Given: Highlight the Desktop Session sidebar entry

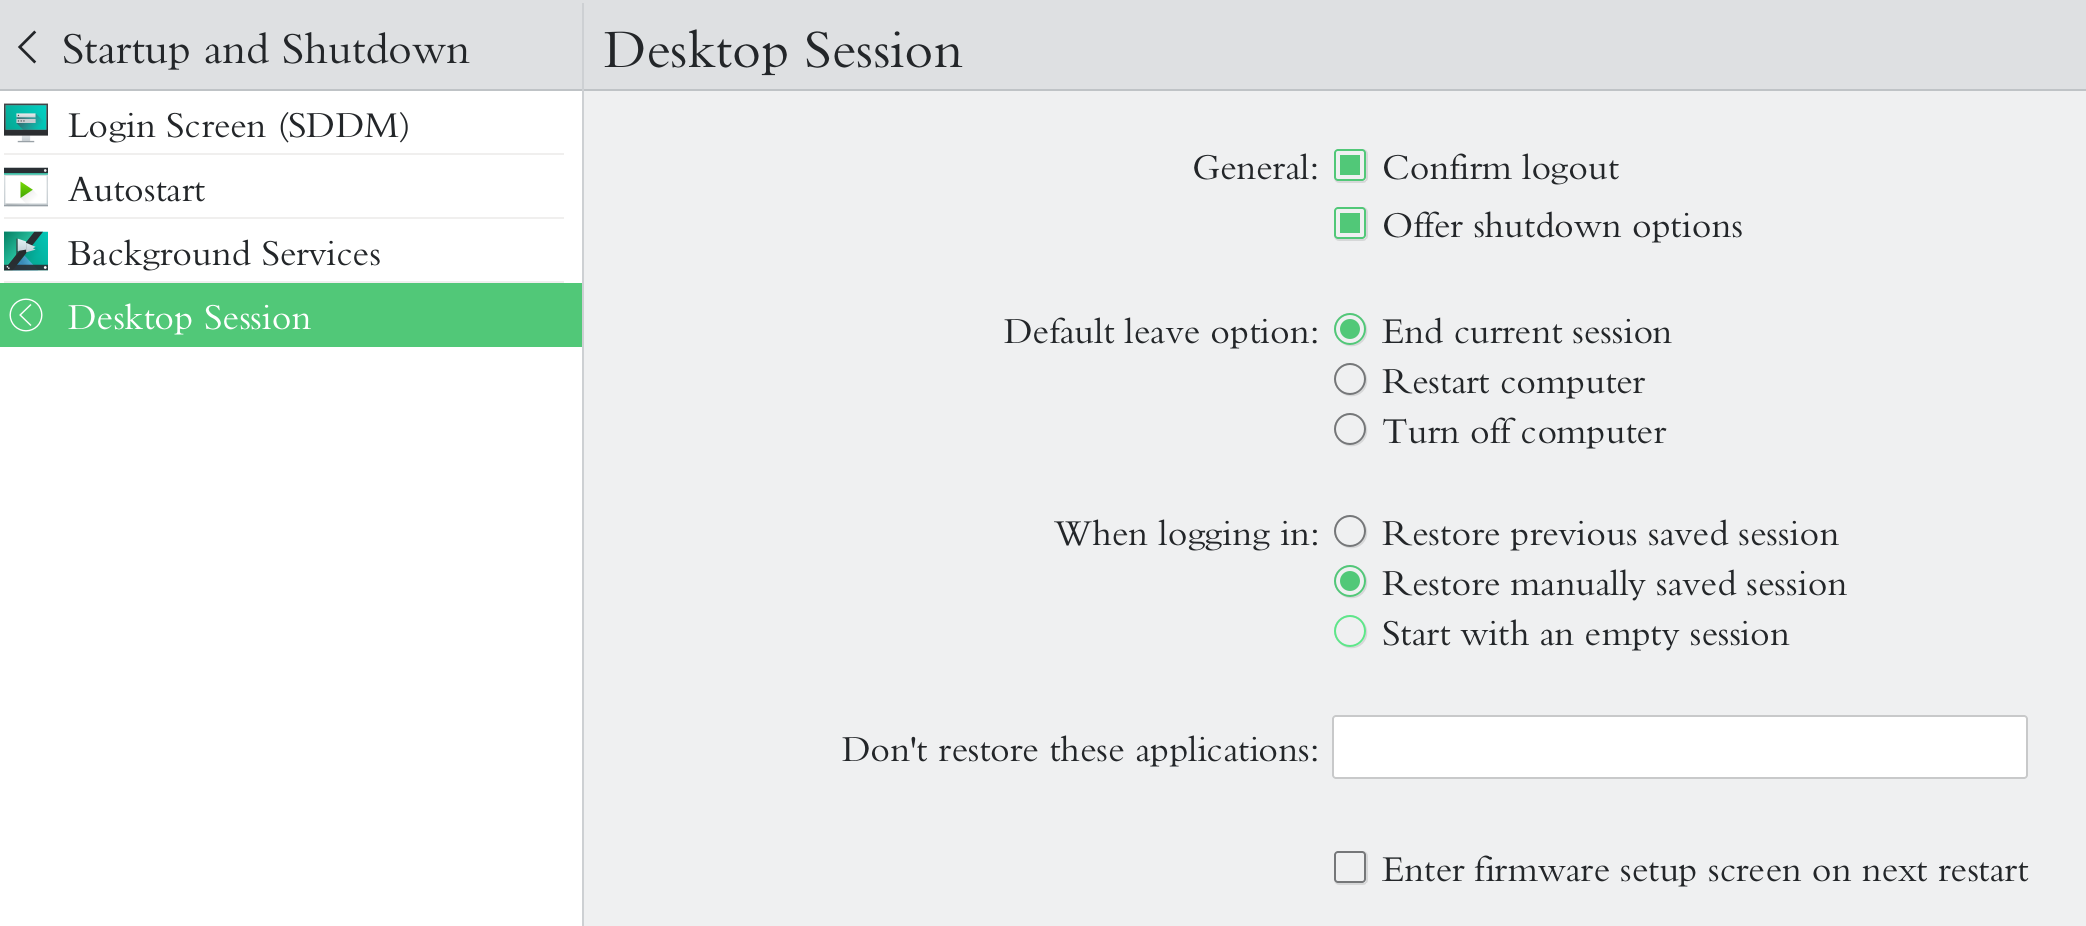Looking at the screenshot, I should pos(189,316).
